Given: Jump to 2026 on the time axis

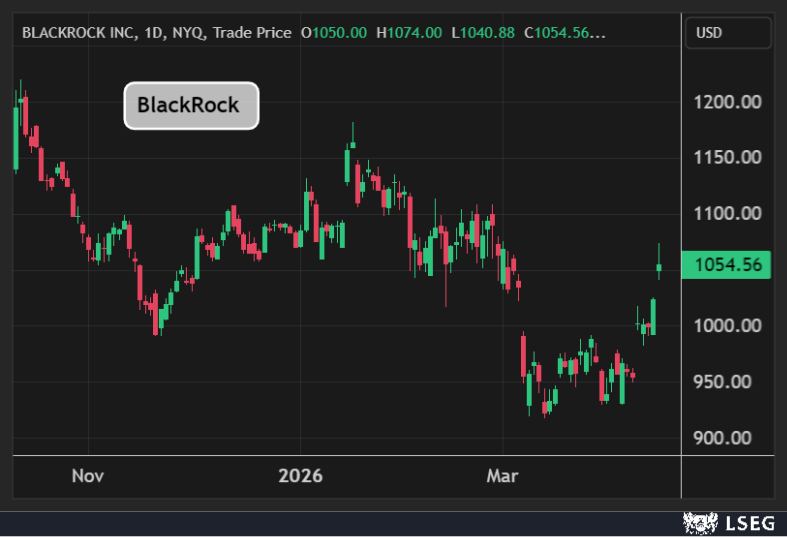Looking at the screenshot, I should 301,476.
